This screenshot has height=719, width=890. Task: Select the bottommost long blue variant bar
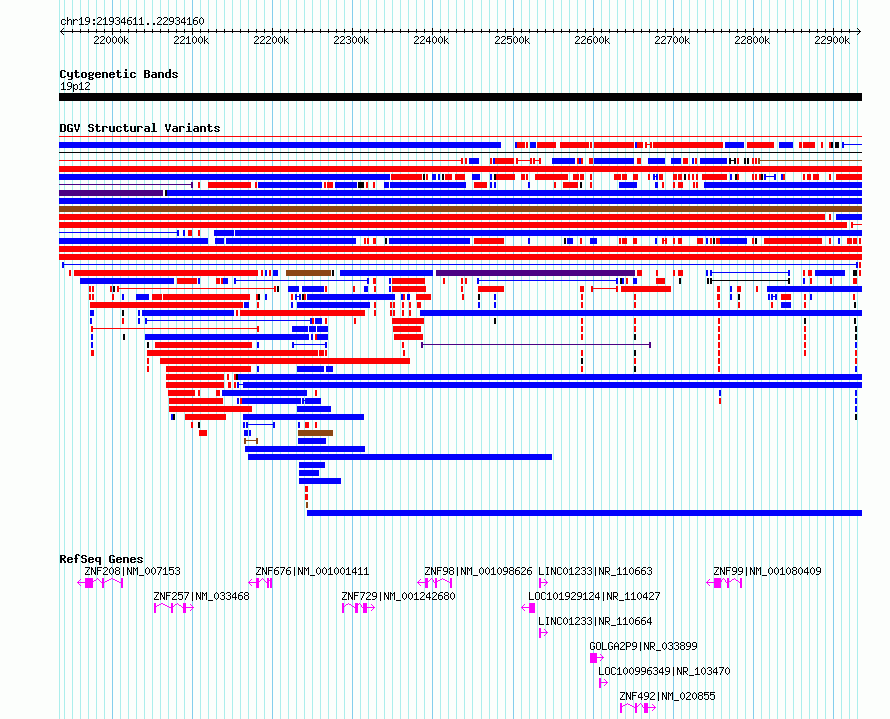click(x=585, y=513)
